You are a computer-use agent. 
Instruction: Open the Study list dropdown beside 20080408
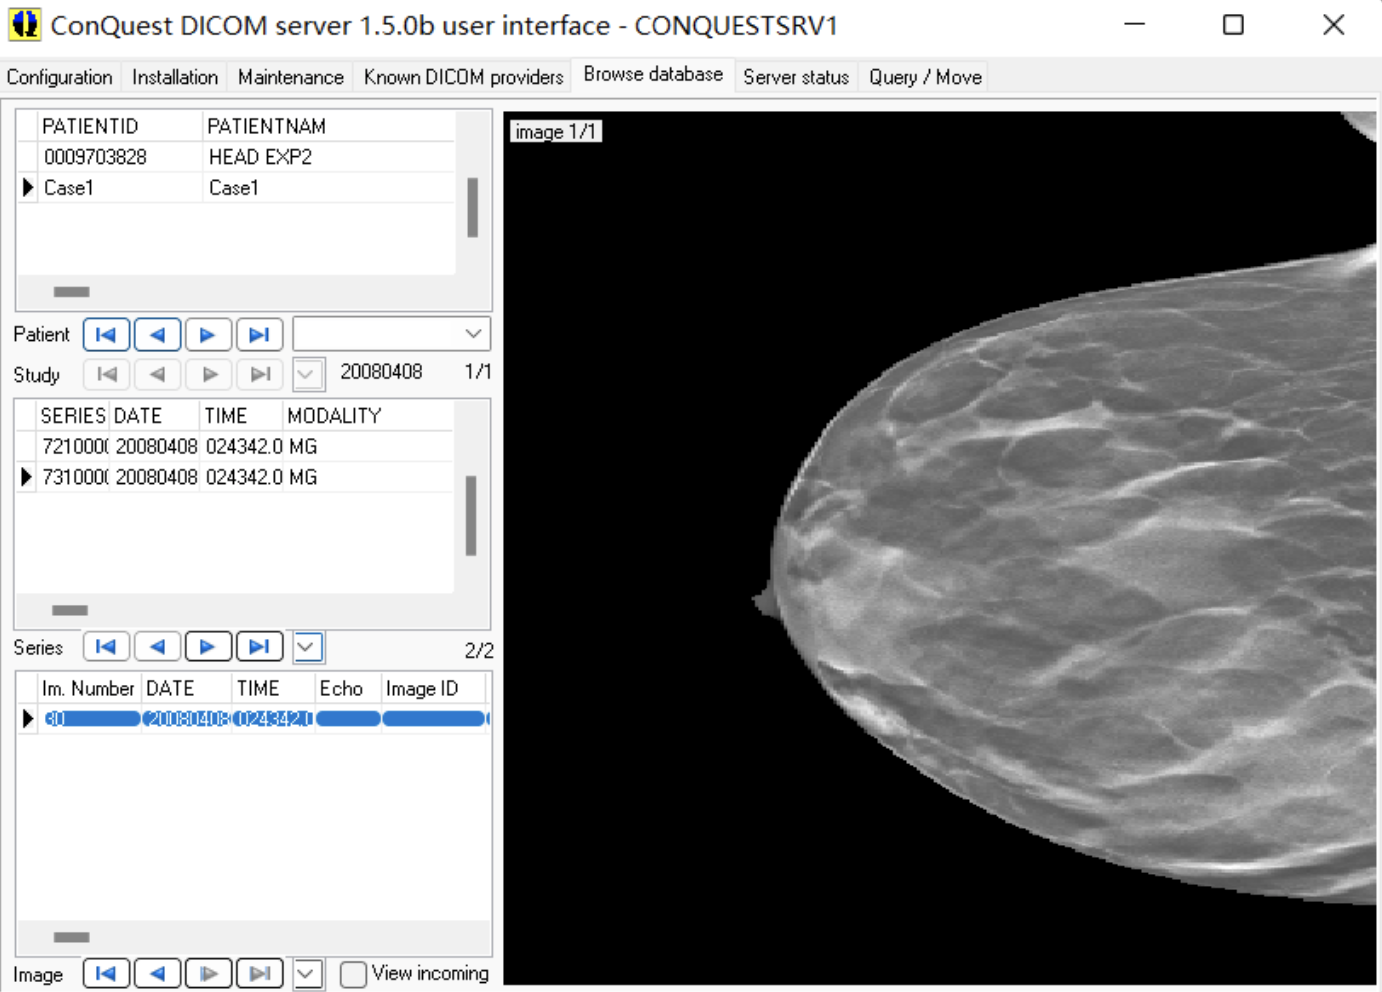308,374
